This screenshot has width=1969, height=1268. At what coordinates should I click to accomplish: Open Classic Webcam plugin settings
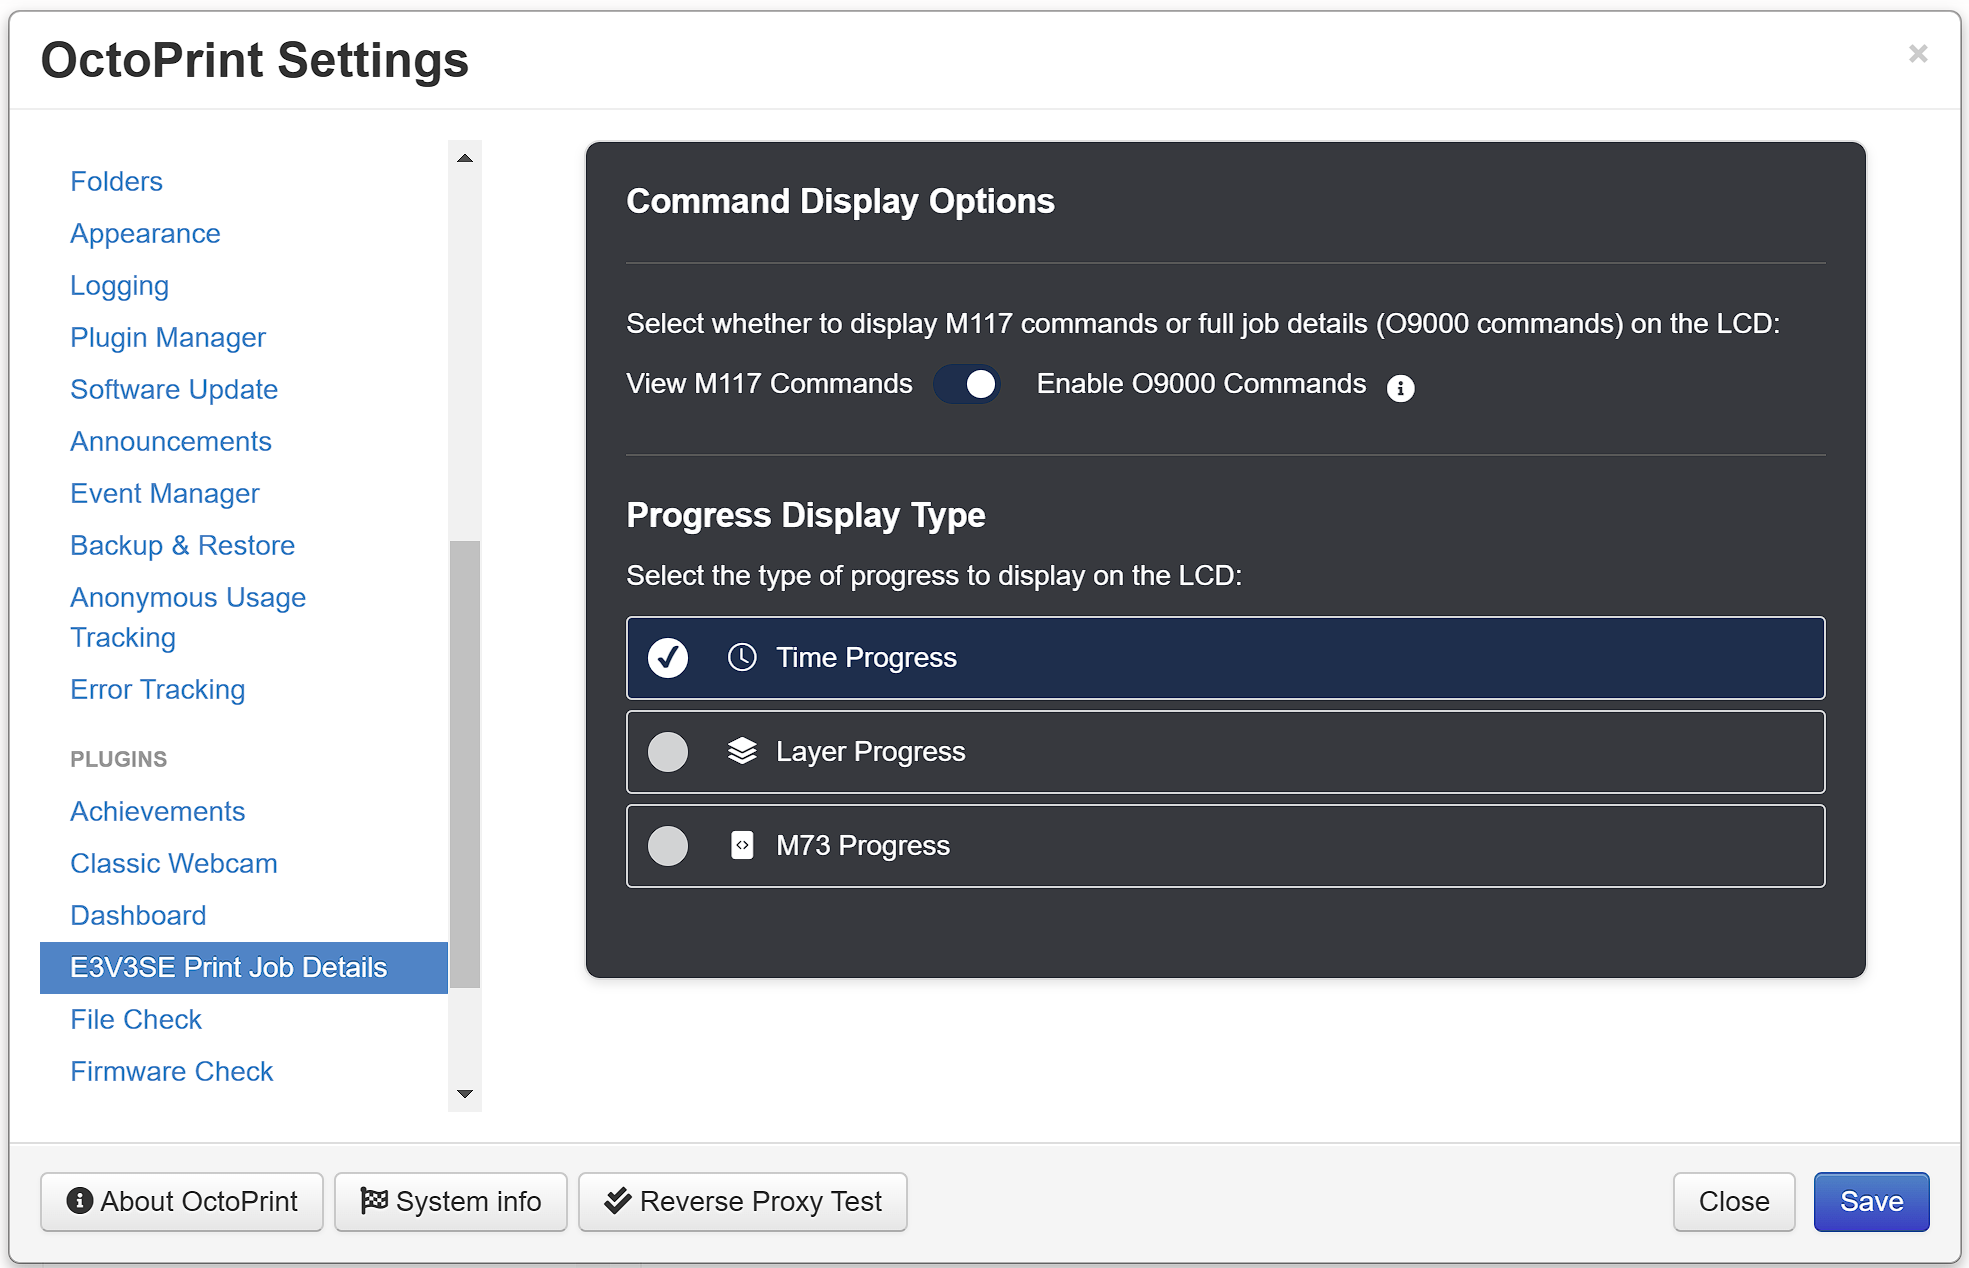(x=174, y=863)
